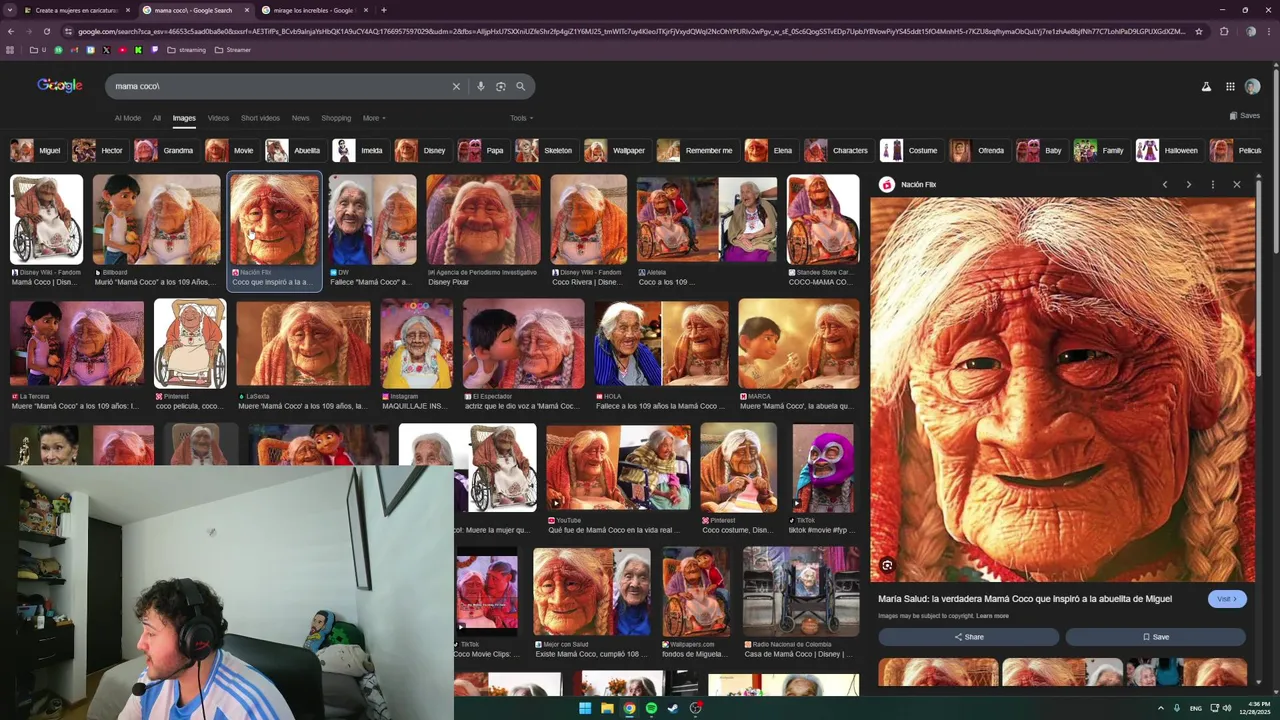
Task: Save the previewed image with Save button
Action: [x=1155, y=637]
